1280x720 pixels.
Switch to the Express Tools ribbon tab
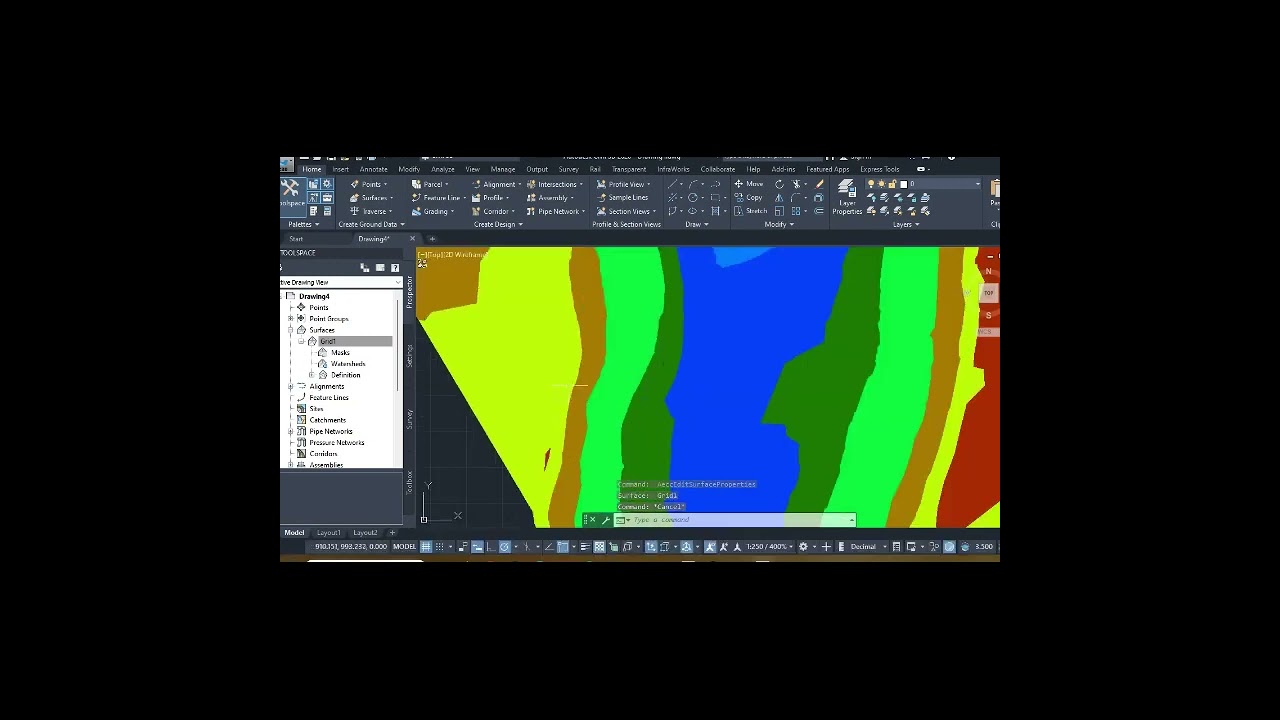[880, 169]
